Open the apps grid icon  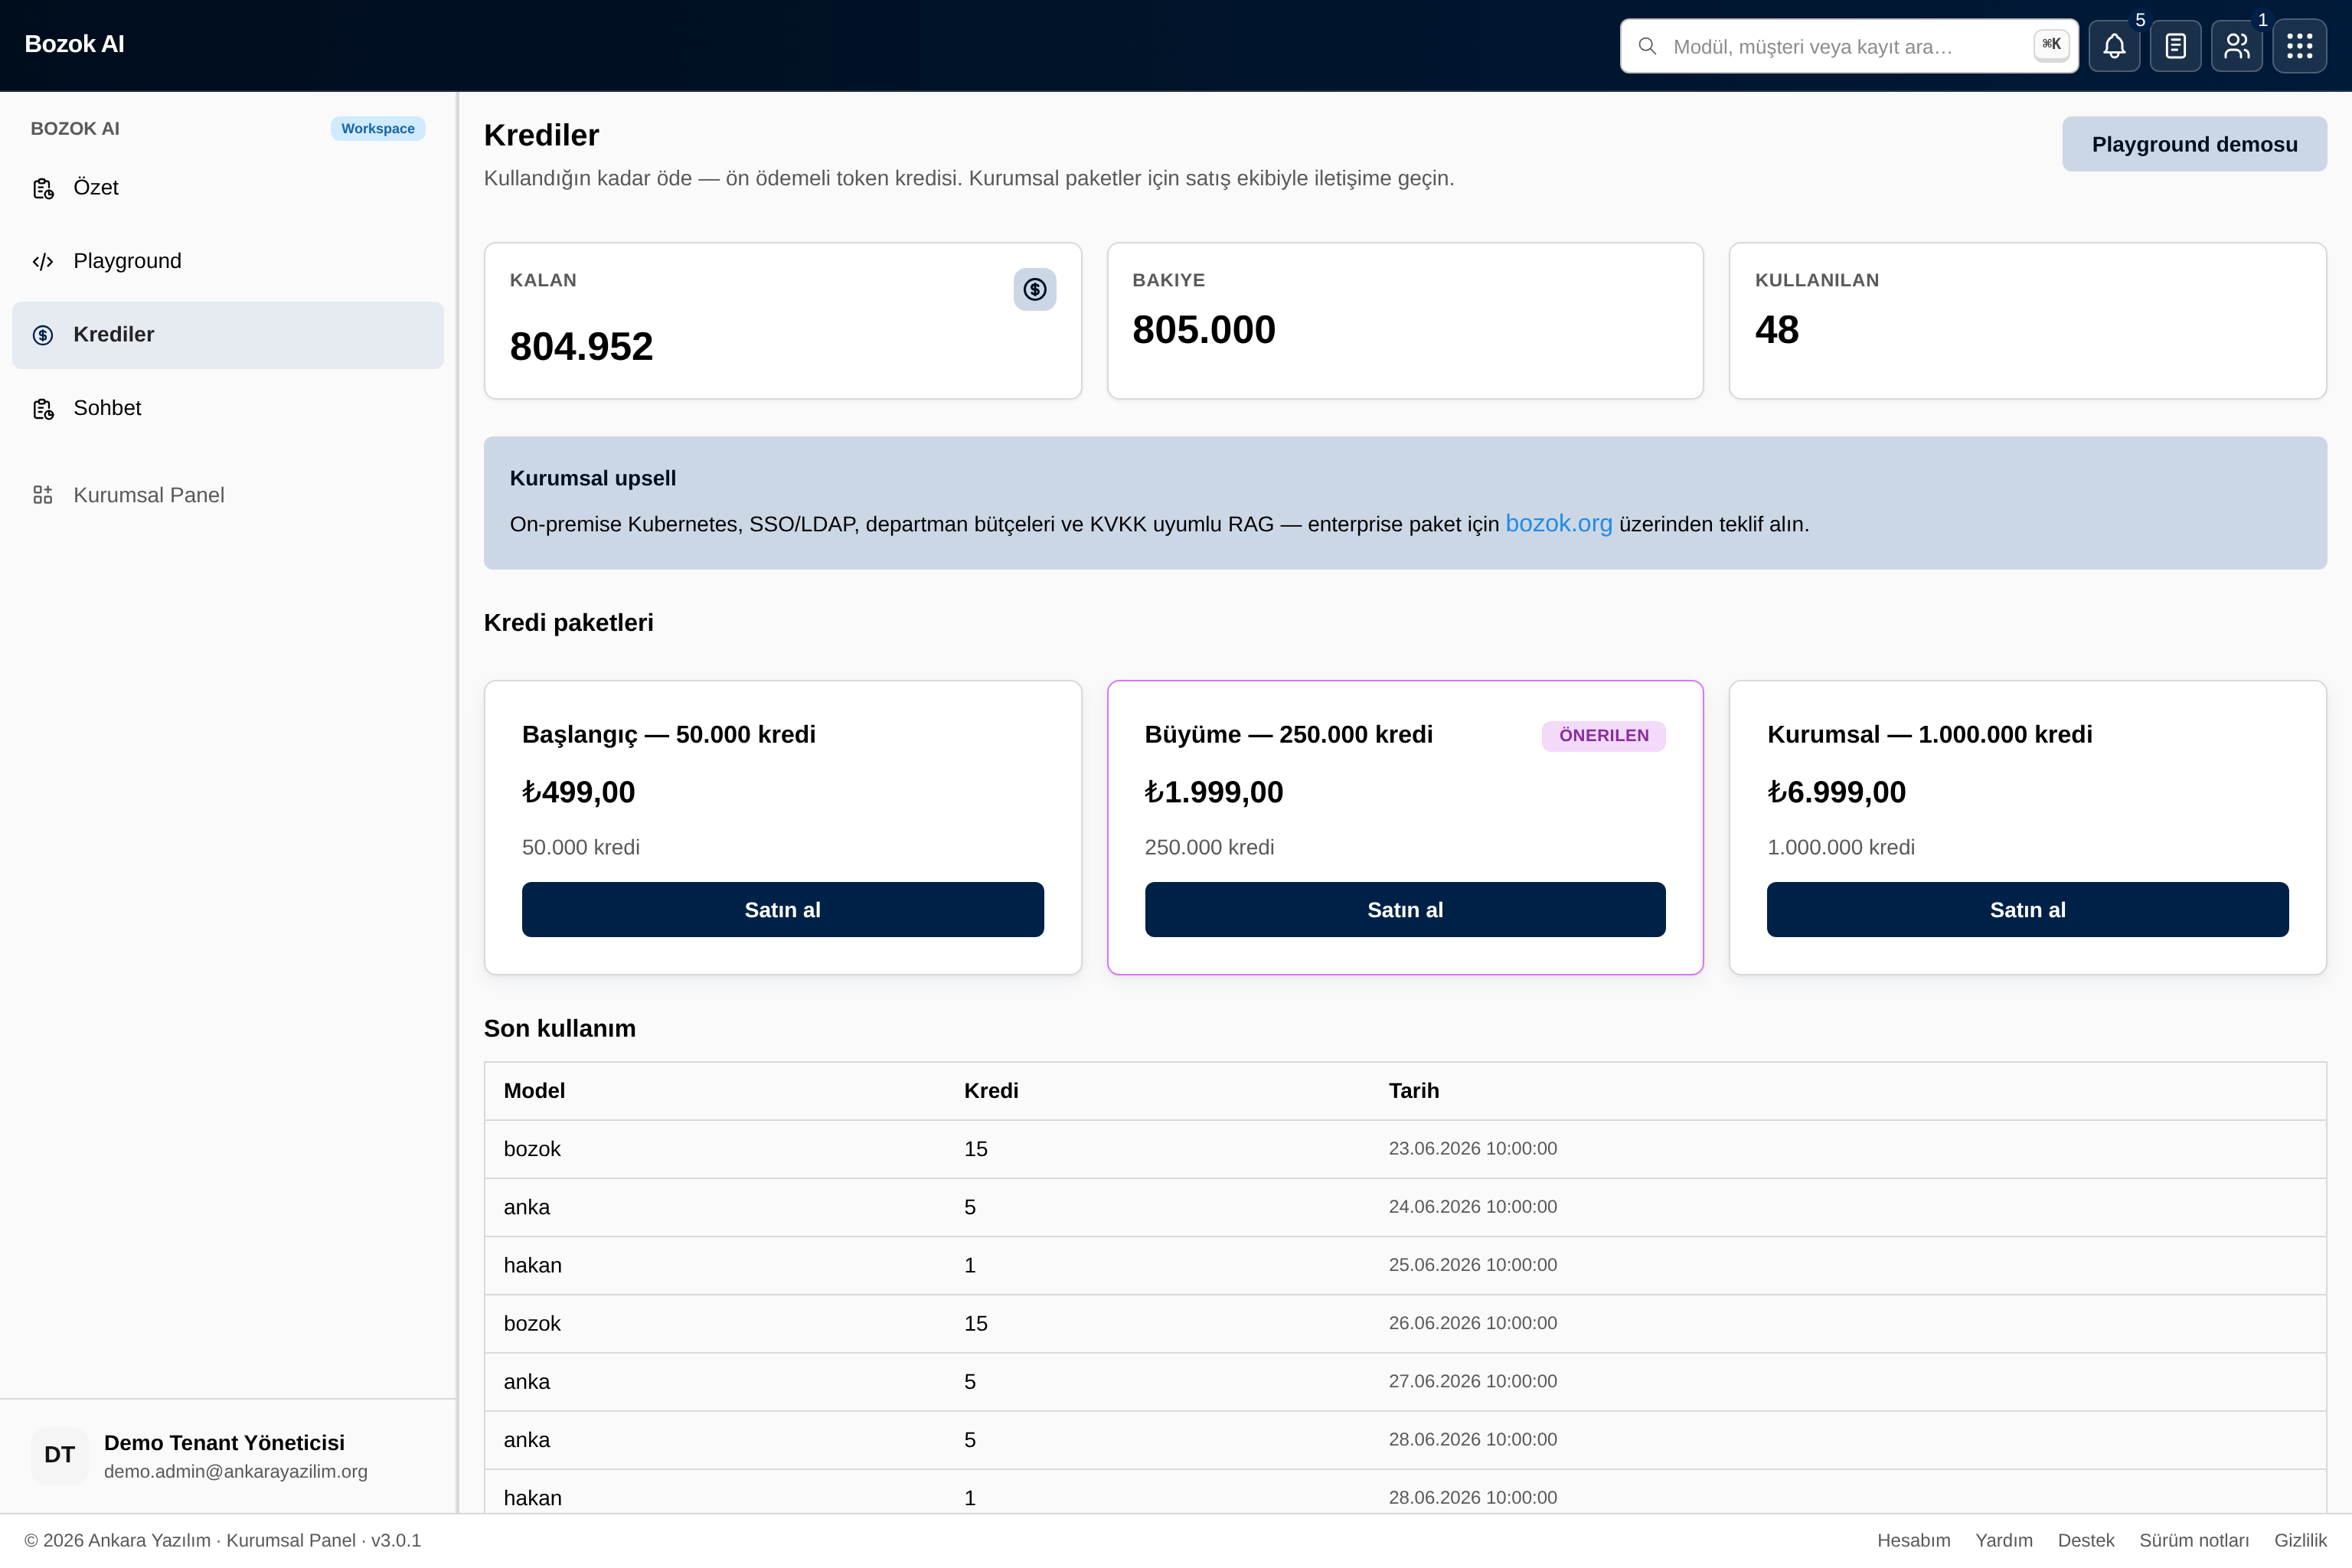coord(2299,46)
